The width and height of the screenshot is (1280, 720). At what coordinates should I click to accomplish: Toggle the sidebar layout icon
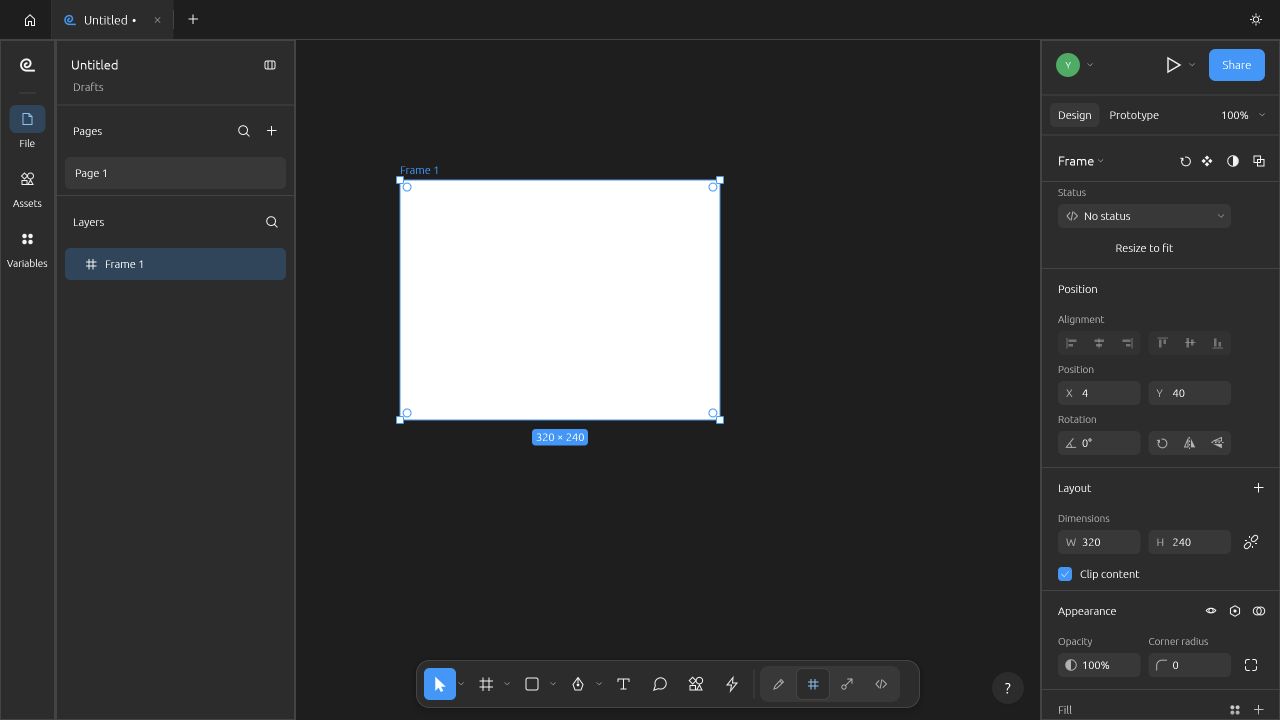click(x=270, y=65)
